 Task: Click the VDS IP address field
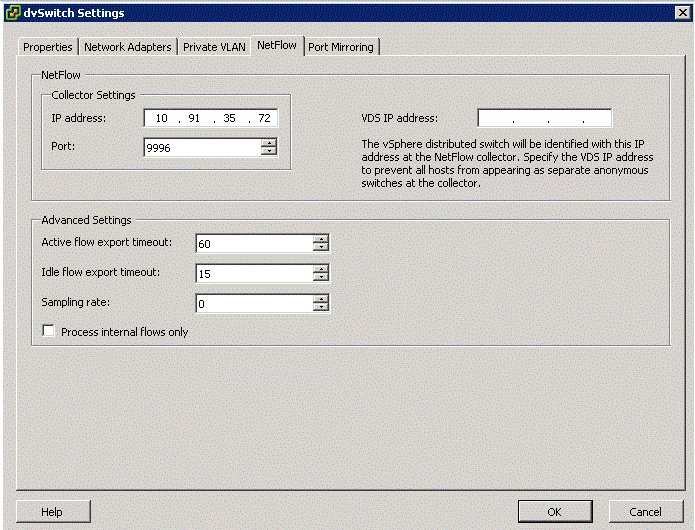pos(545,118)
